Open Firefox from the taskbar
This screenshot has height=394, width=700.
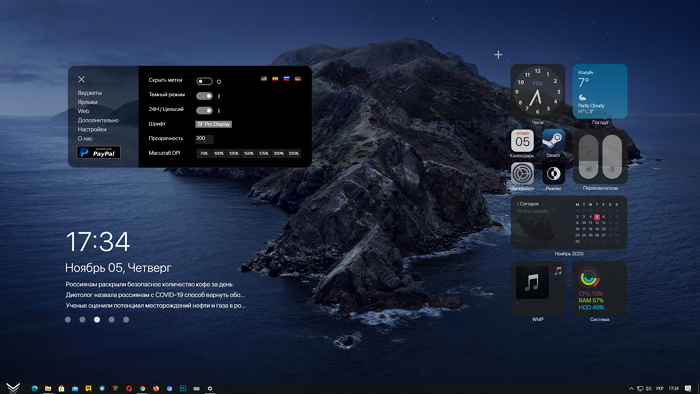click(156, 389)
